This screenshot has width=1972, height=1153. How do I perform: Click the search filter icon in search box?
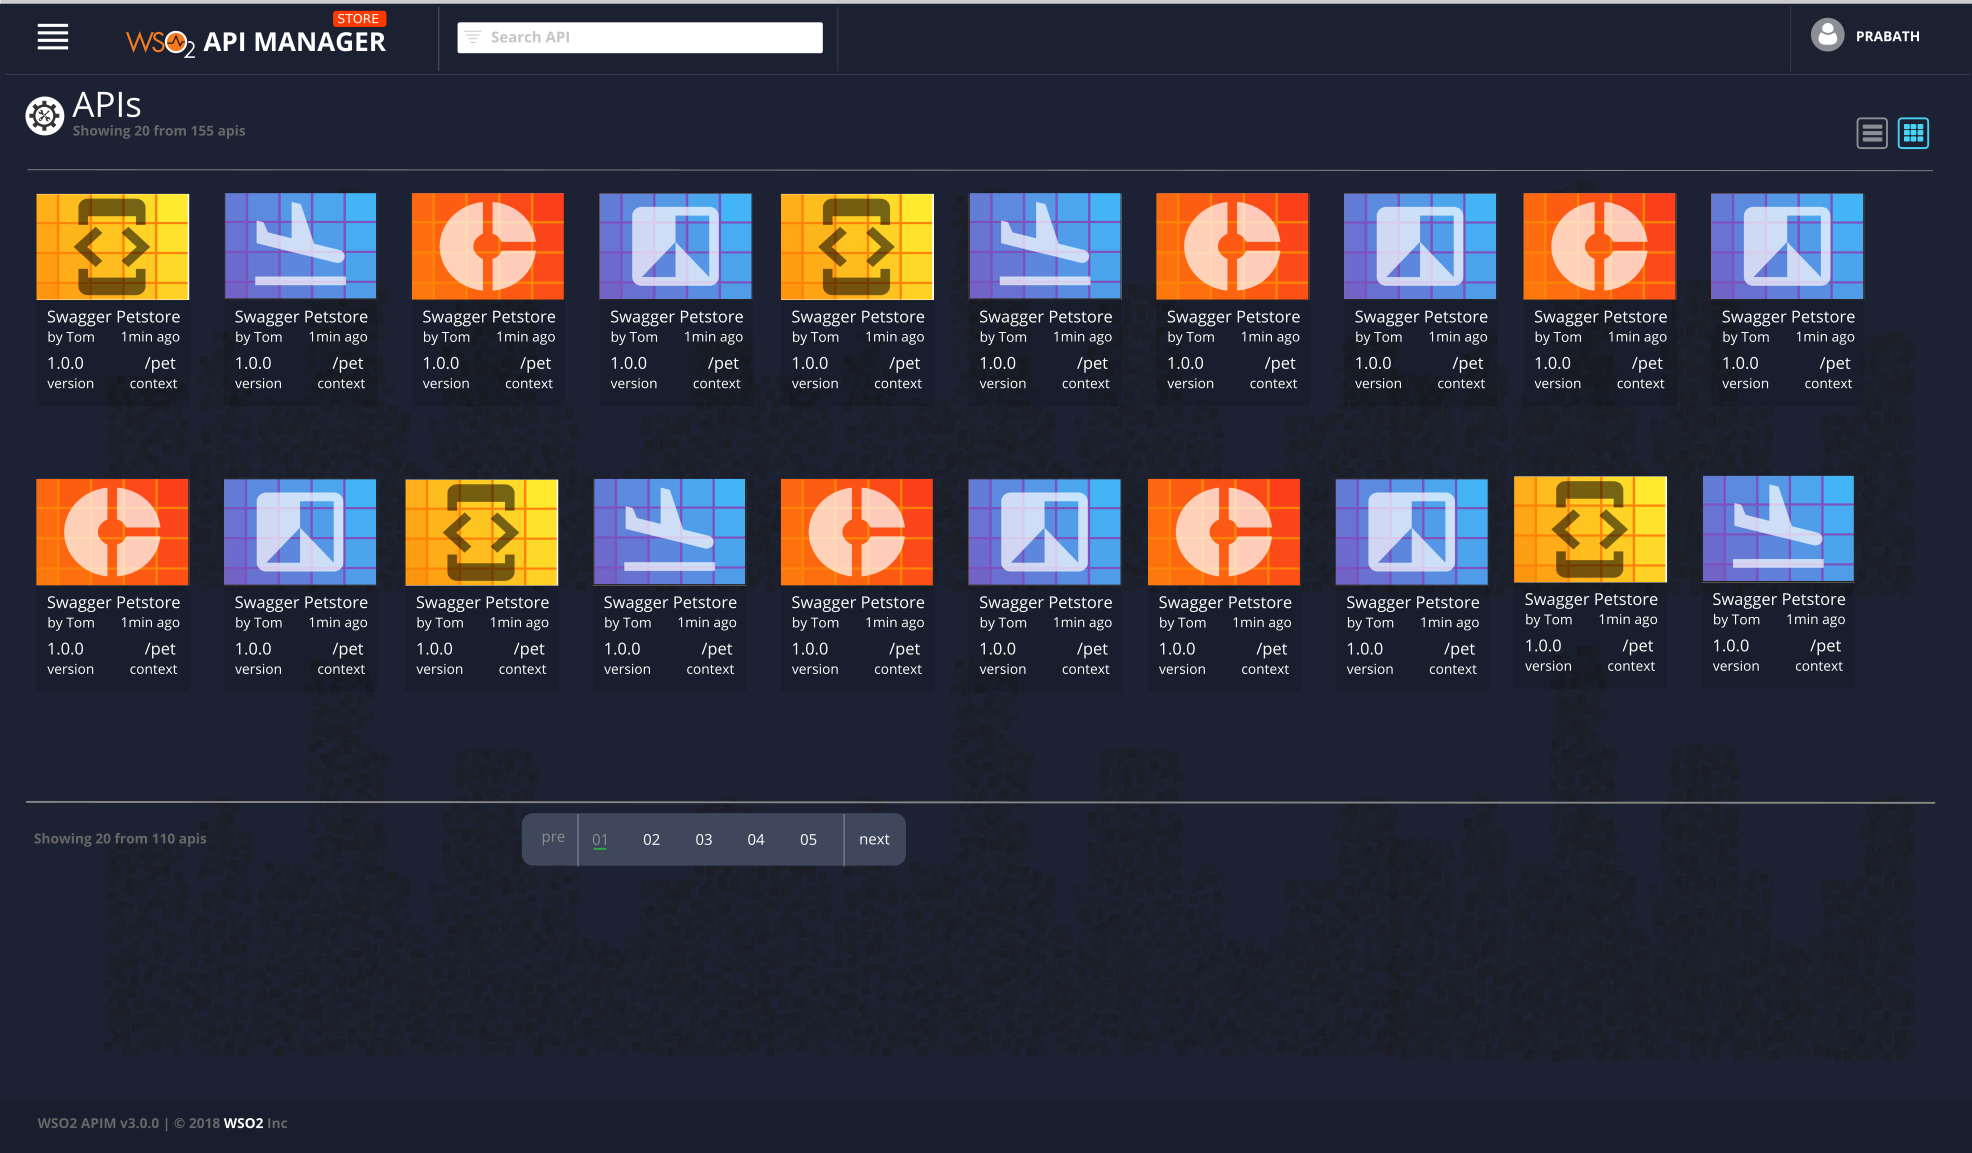point(473,37)
